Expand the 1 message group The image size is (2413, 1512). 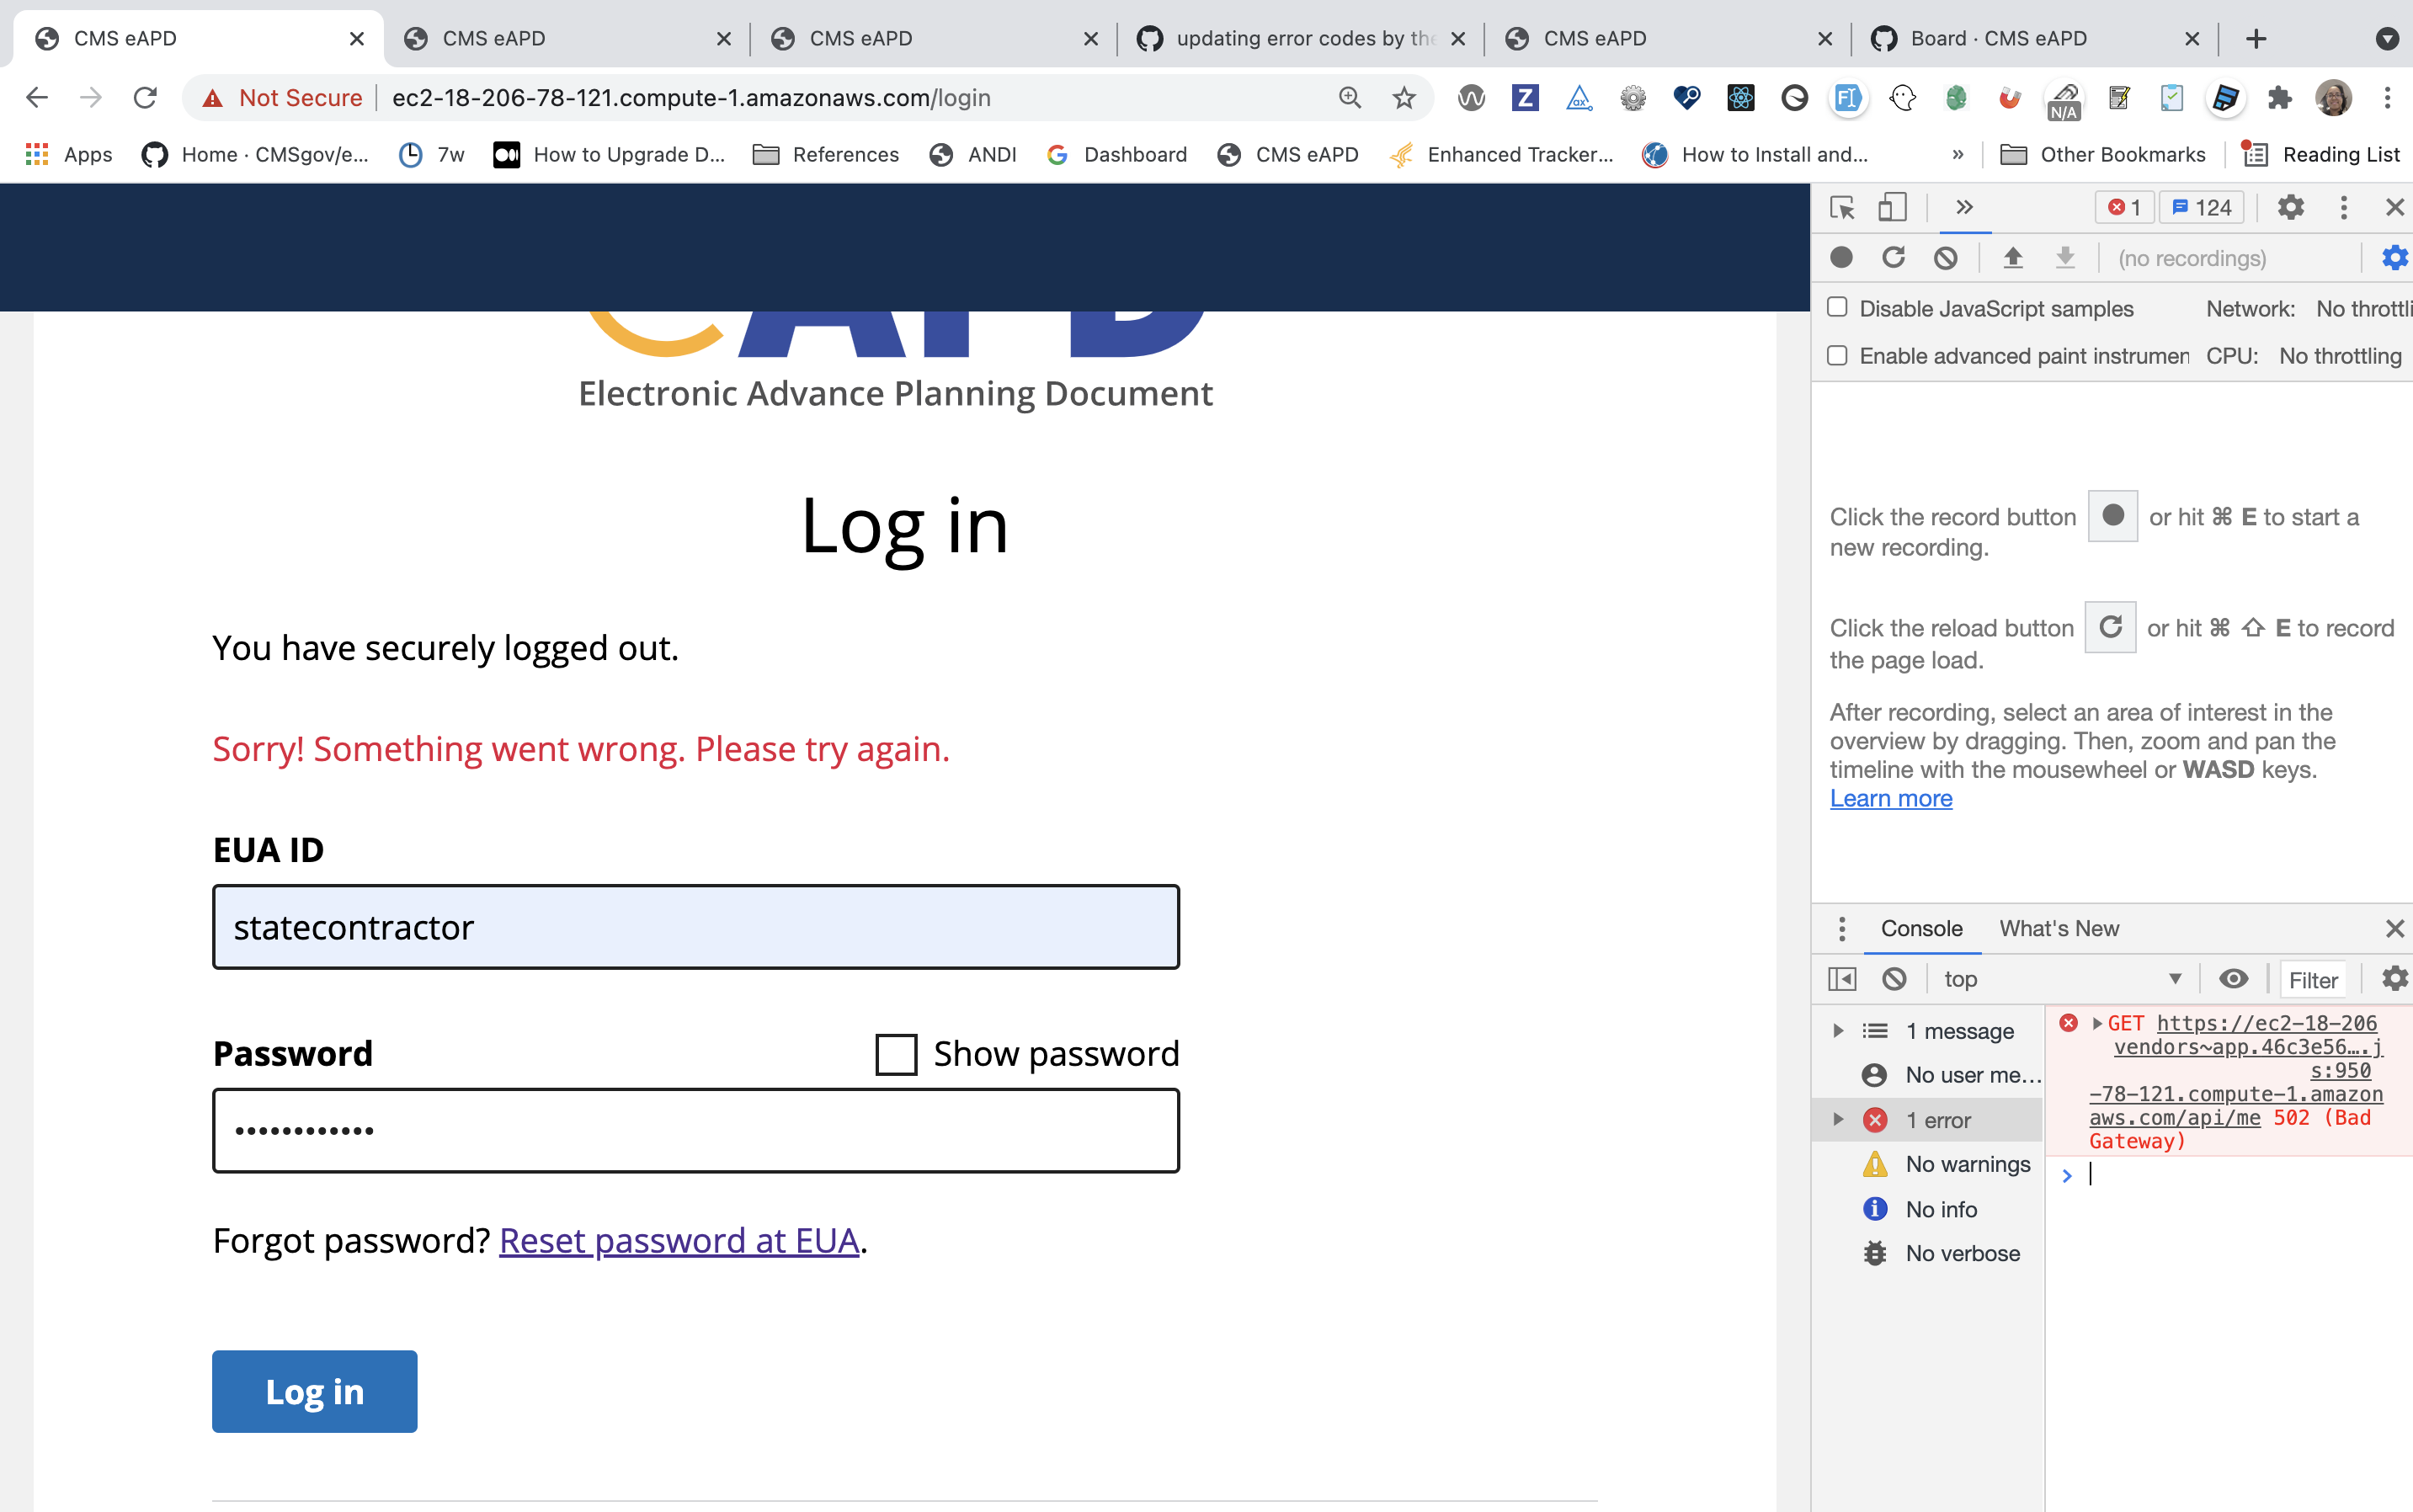click(1838, 1030)
